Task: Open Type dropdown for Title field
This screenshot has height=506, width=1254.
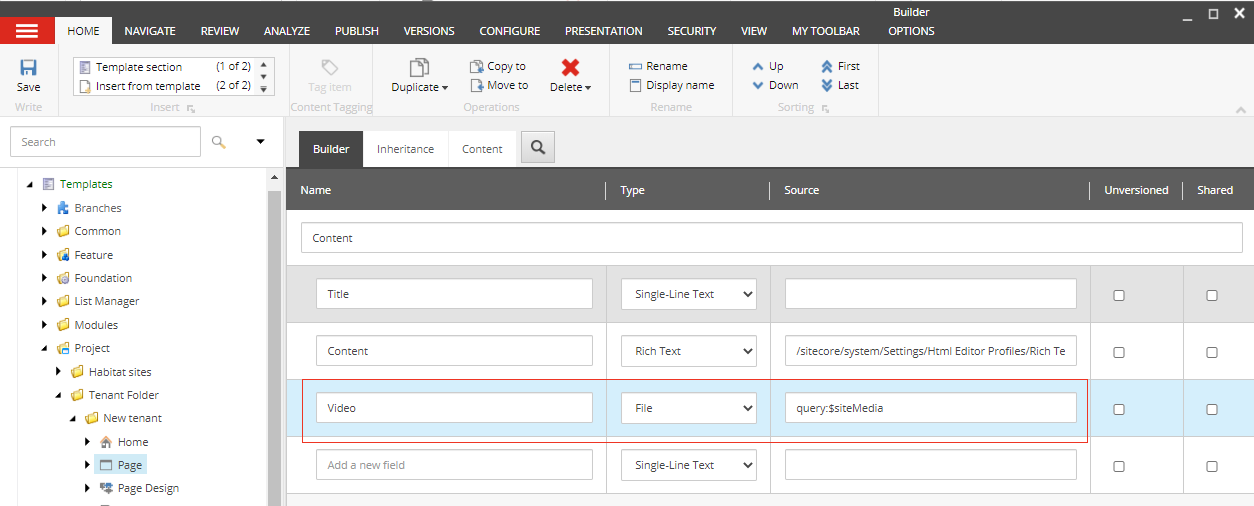Action: point(689,294)
